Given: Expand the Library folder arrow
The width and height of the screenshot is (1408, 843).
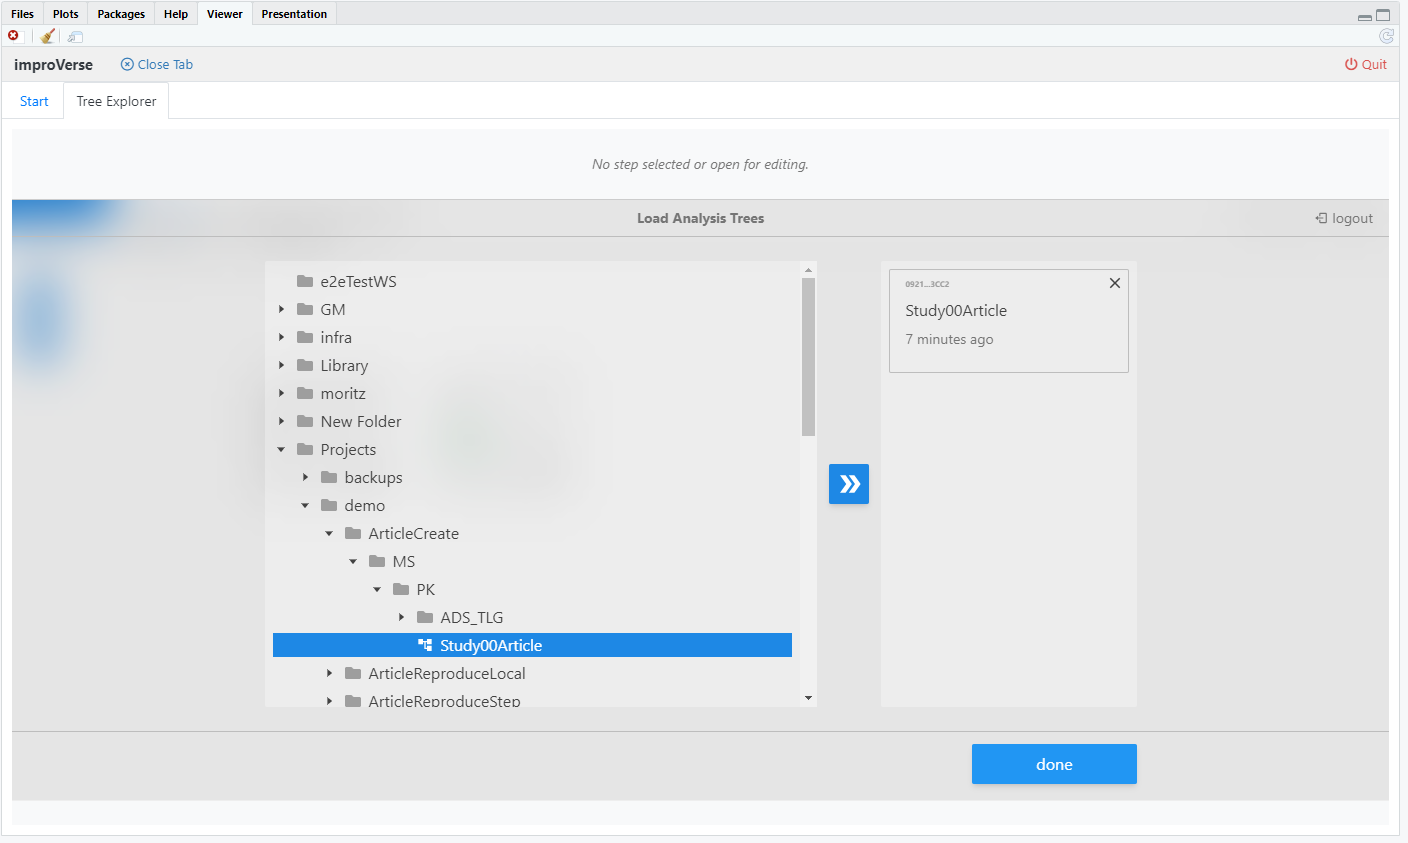Looking at the screenshot, I should (281, 366).
